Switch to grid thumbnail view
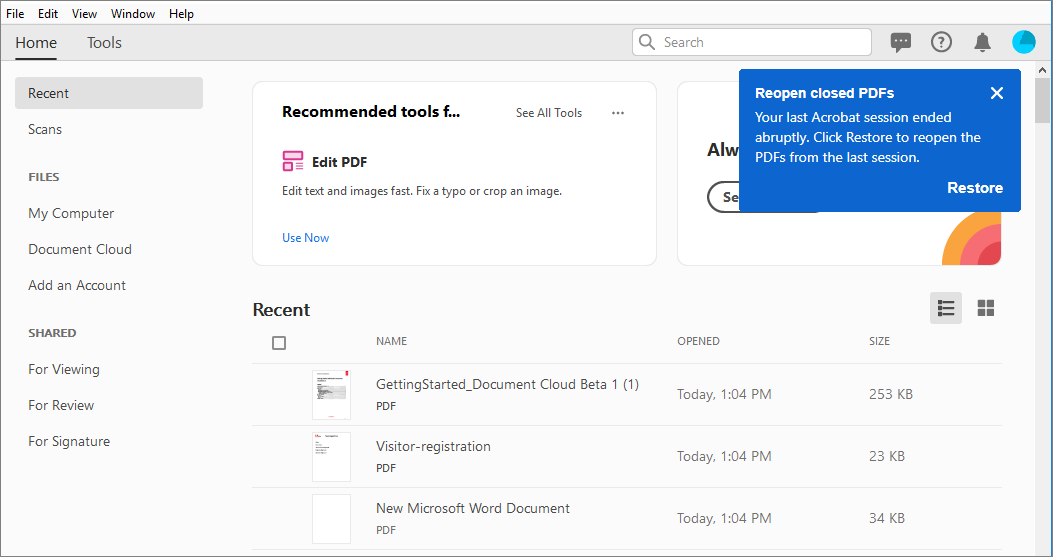Screen dimensions: 1053x557 pos(986,308)
